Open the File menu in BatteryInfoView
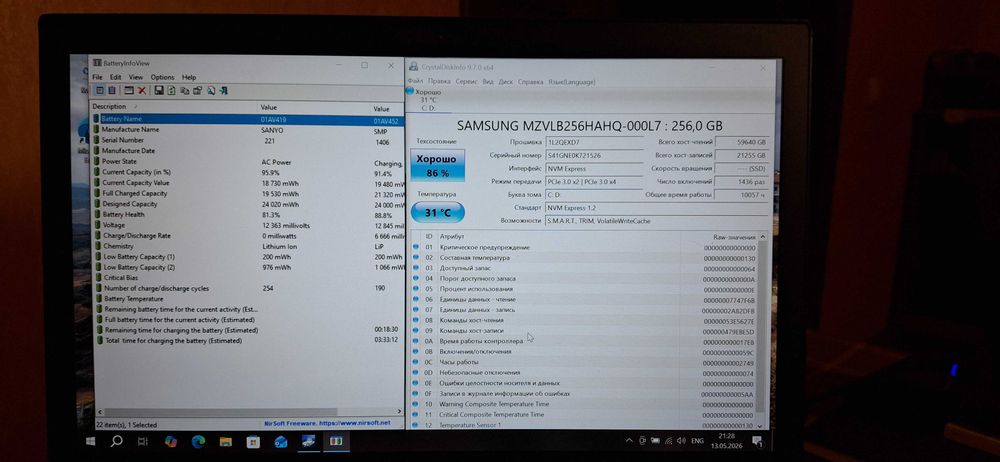The height and width of the screenshot is (462, 1000). [98, 77]
